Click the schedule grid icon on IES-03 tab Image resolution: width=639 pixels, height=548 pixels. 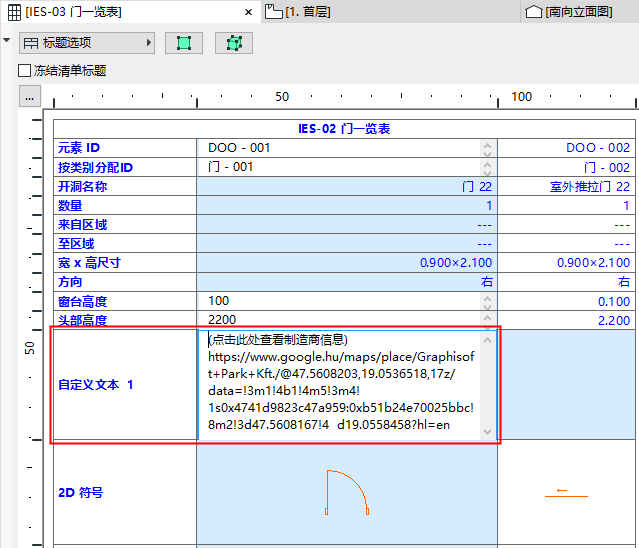point(14,12)
